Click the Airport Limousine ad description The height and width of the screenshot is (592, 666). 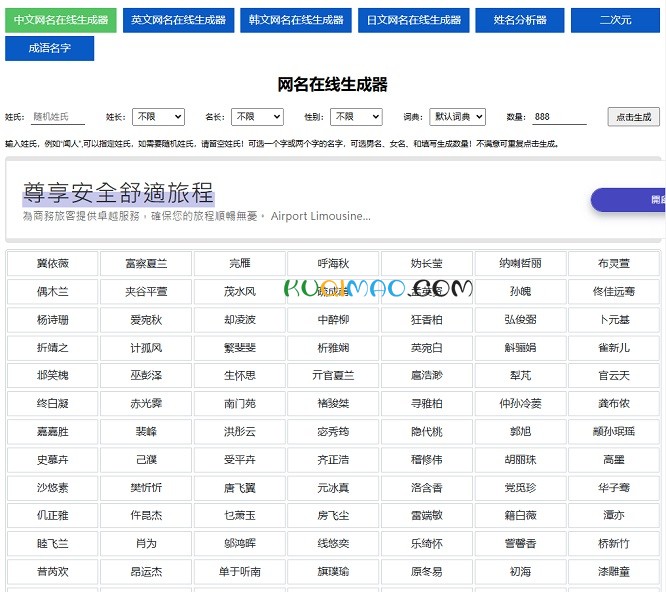196,216
